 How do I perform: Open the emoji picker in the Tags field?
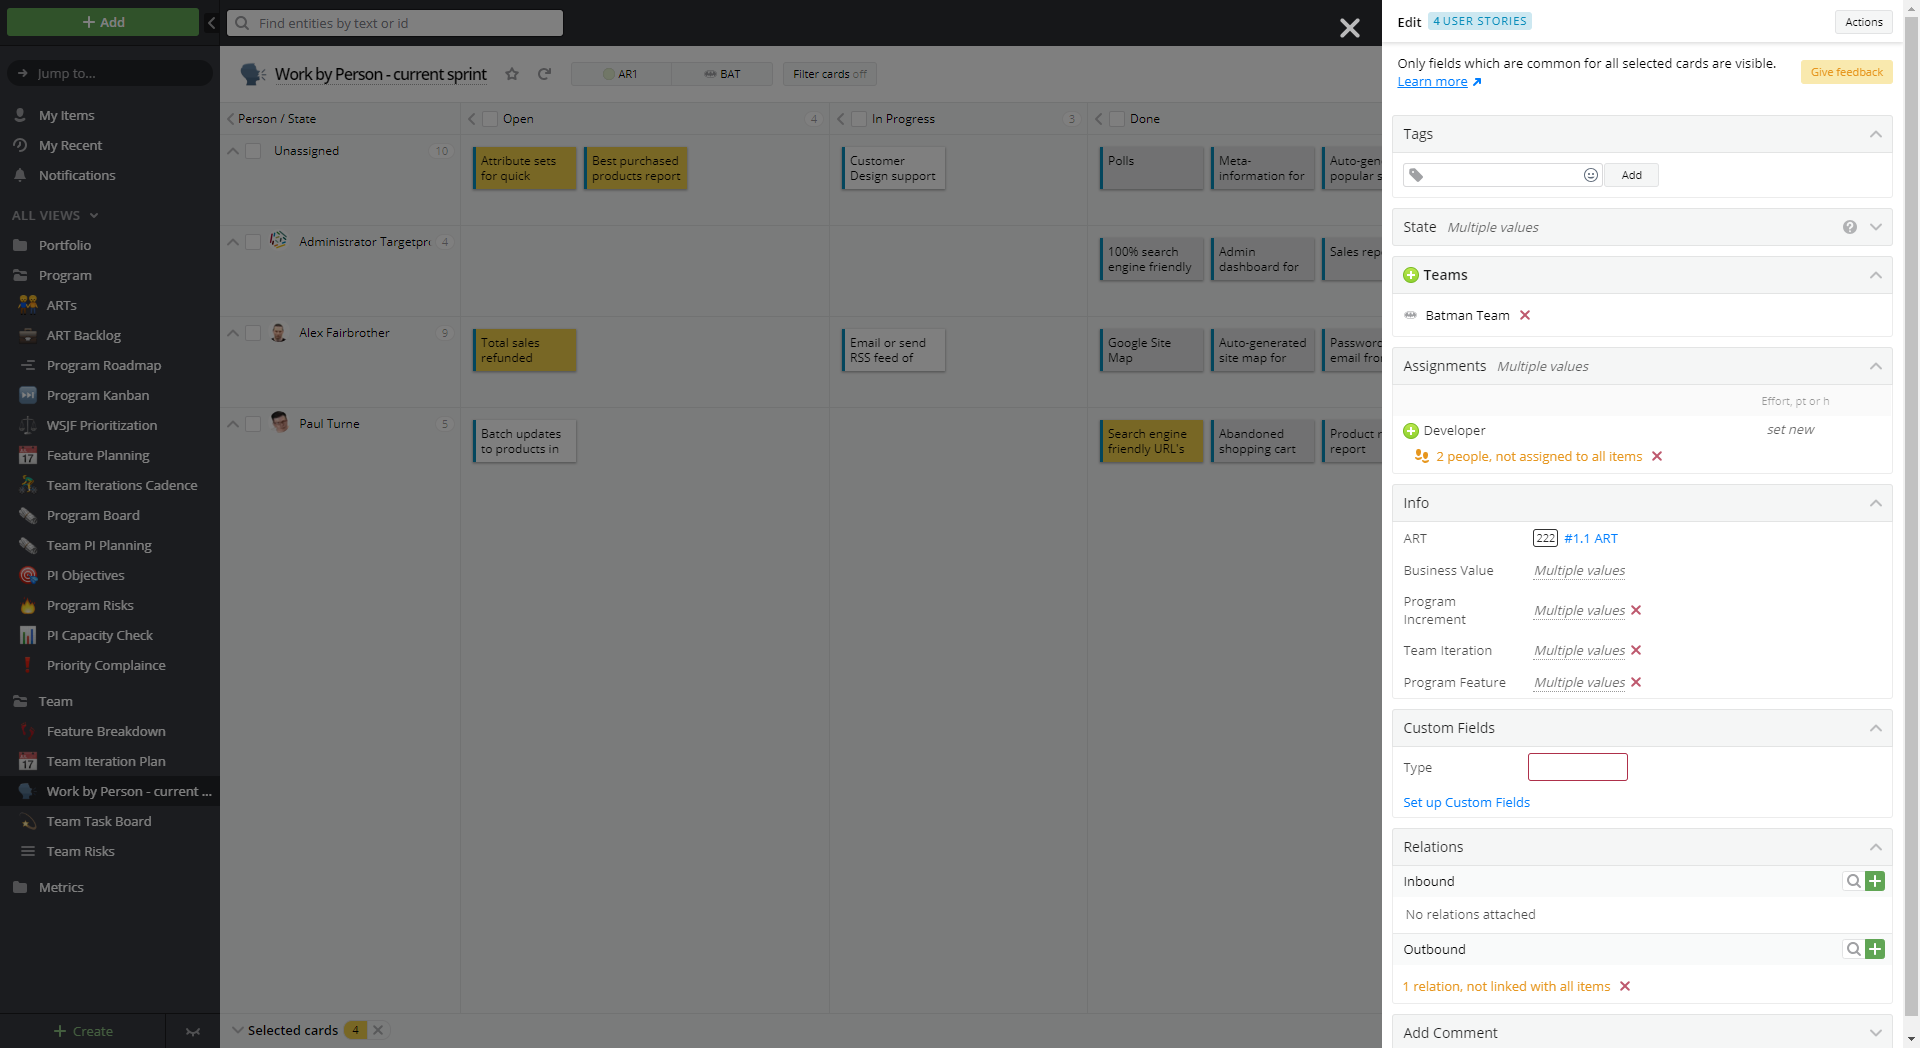(x=1590, y=175)
